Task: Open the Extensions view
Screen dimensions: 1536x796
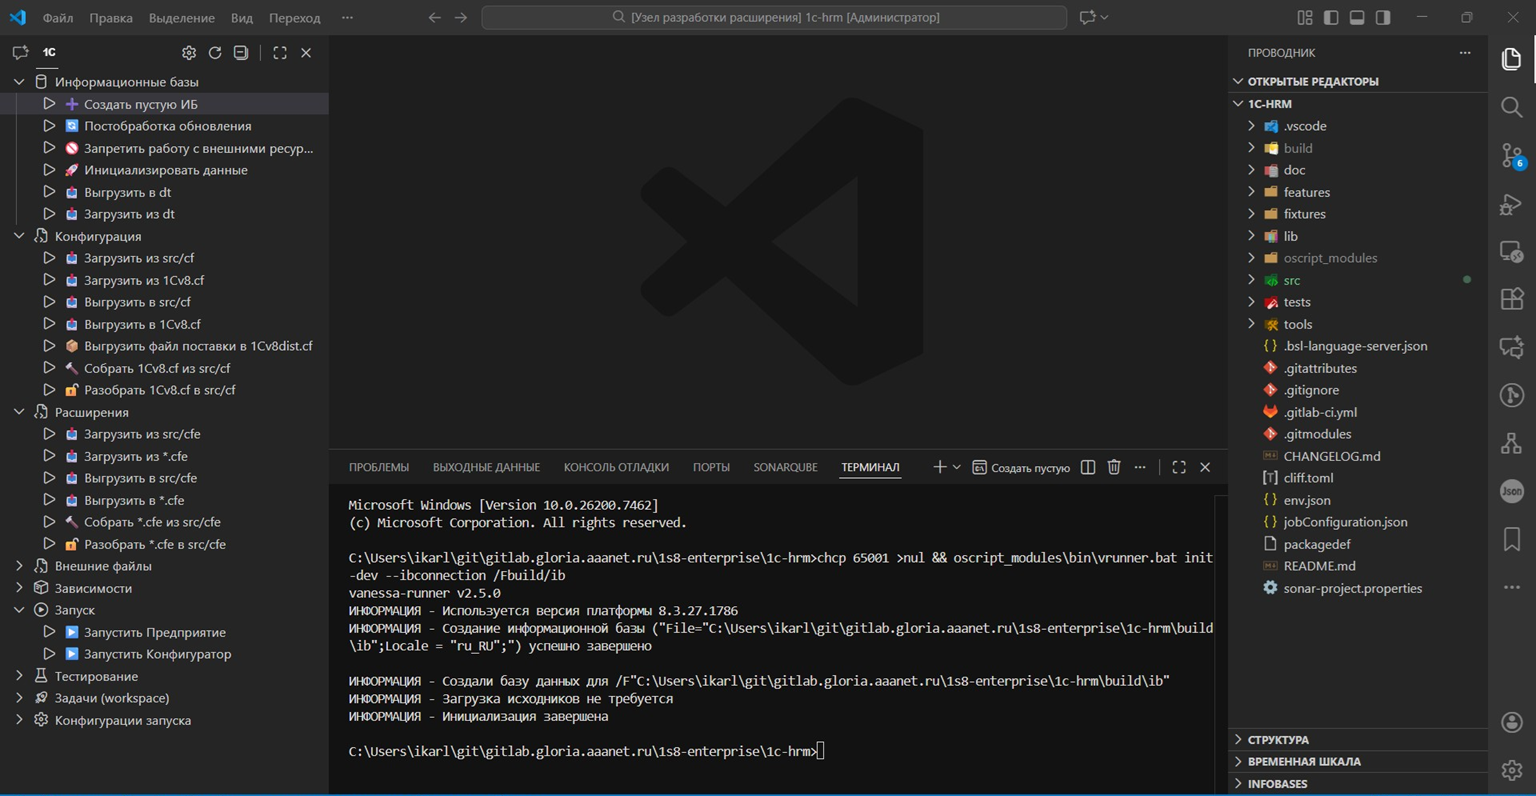Action: 1512,298
